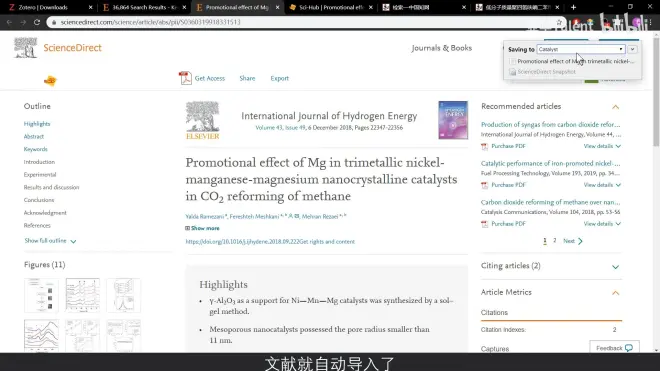Collapse the Article Metrics section
Screen dimensions: 660x371
pos(615,293)
